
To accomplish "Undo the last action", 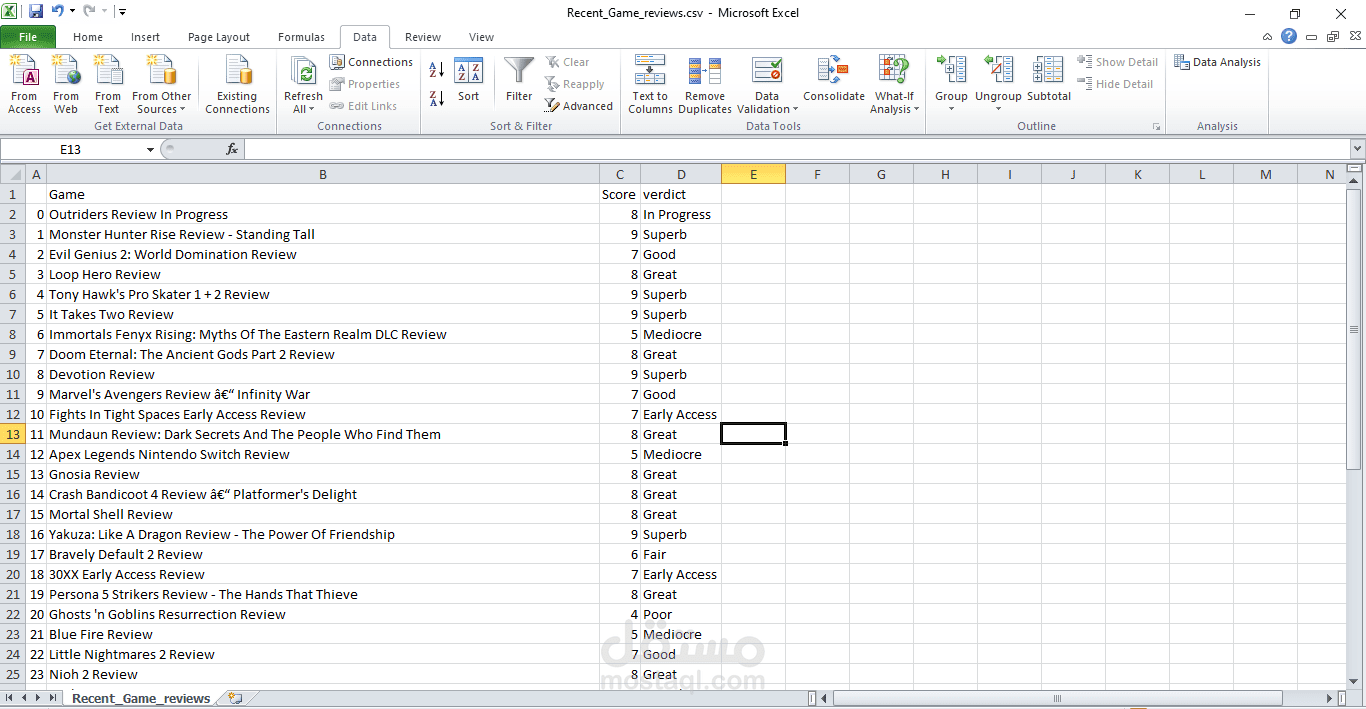I will (x=58, y=11).
